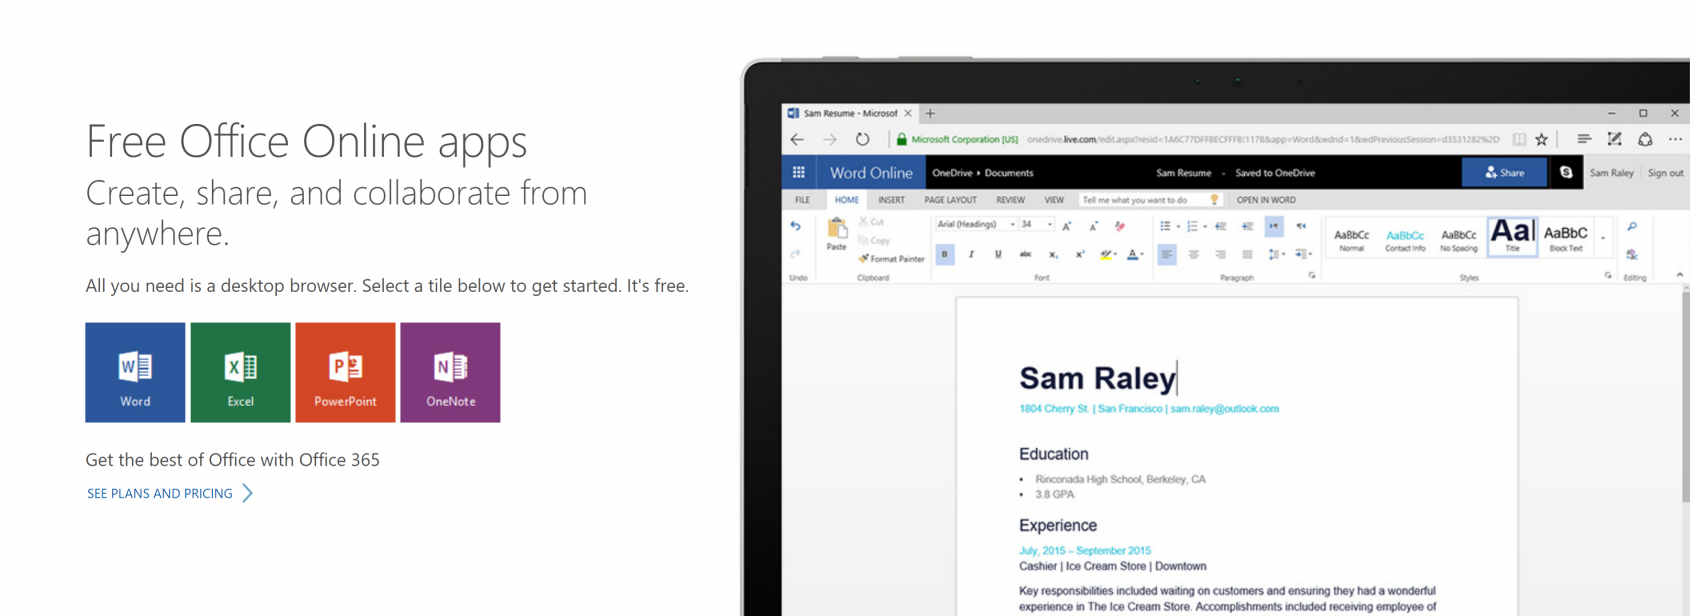The width and height of the screenshot is (1690, 616).
Task: Toggle Superscript formatting
Action: point(1080,255)
